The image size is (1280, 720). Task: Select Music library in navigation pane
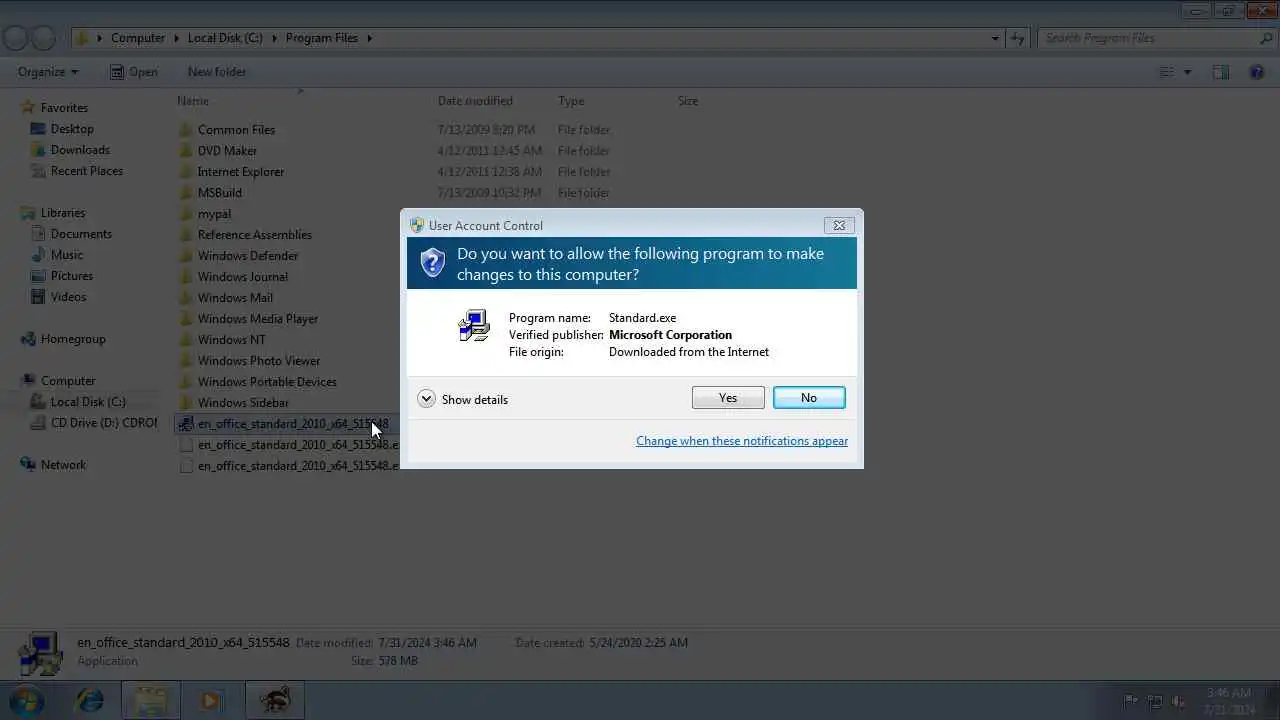(67, 255)
